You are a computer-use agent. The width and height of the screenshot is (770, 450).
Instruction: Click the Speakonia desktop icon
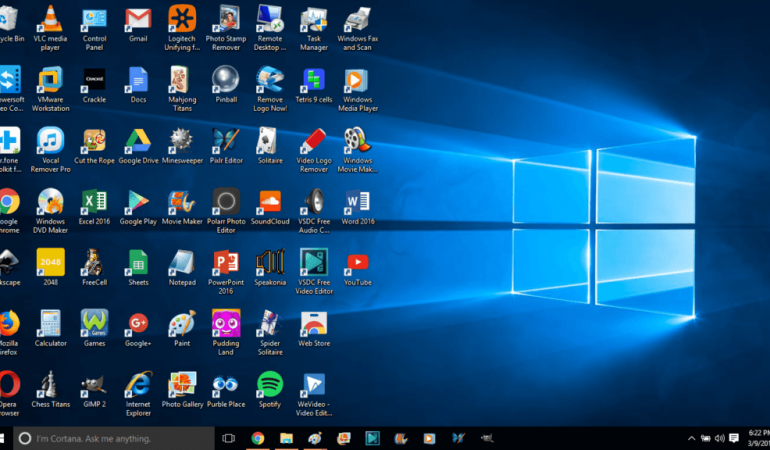click(270, 262)
